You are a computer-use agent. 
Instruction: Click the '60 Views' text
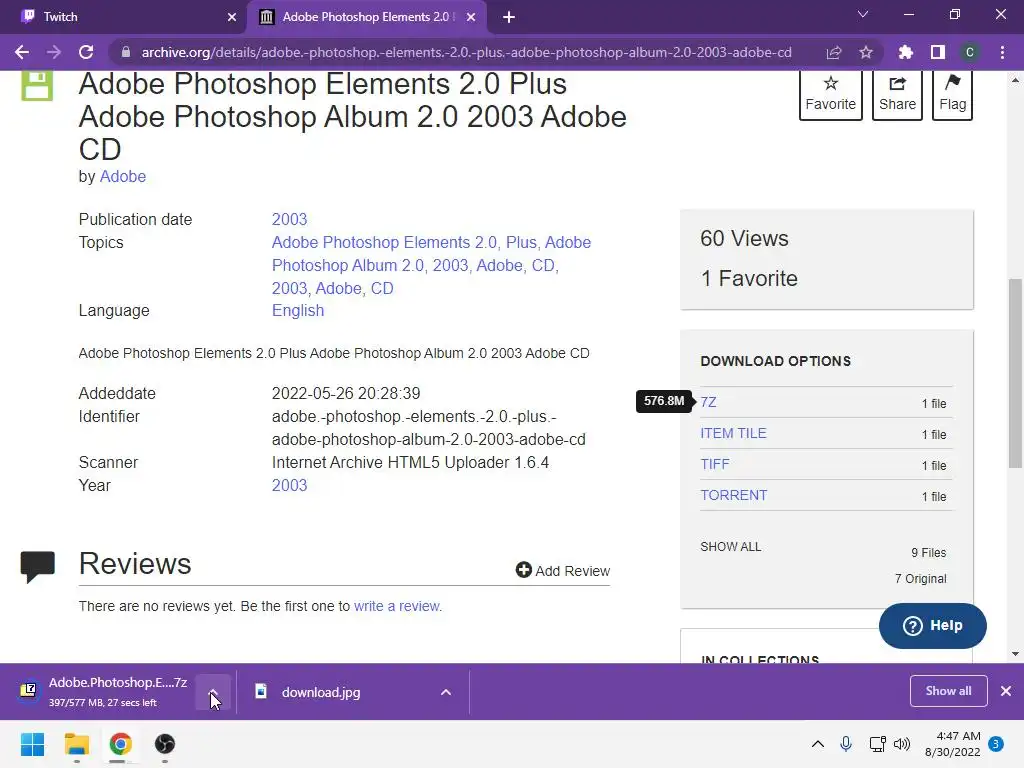pyautogui.click(x=744, y=238)
